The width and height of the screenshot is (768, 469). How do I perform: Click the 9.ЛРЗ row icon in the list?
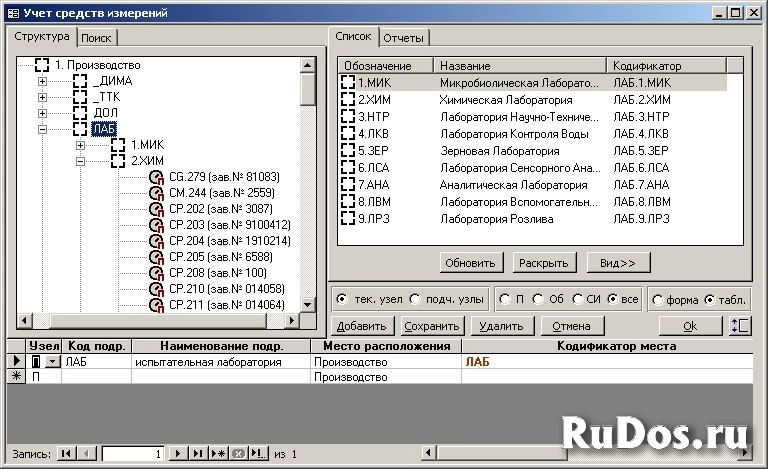[x=349, y=218]
